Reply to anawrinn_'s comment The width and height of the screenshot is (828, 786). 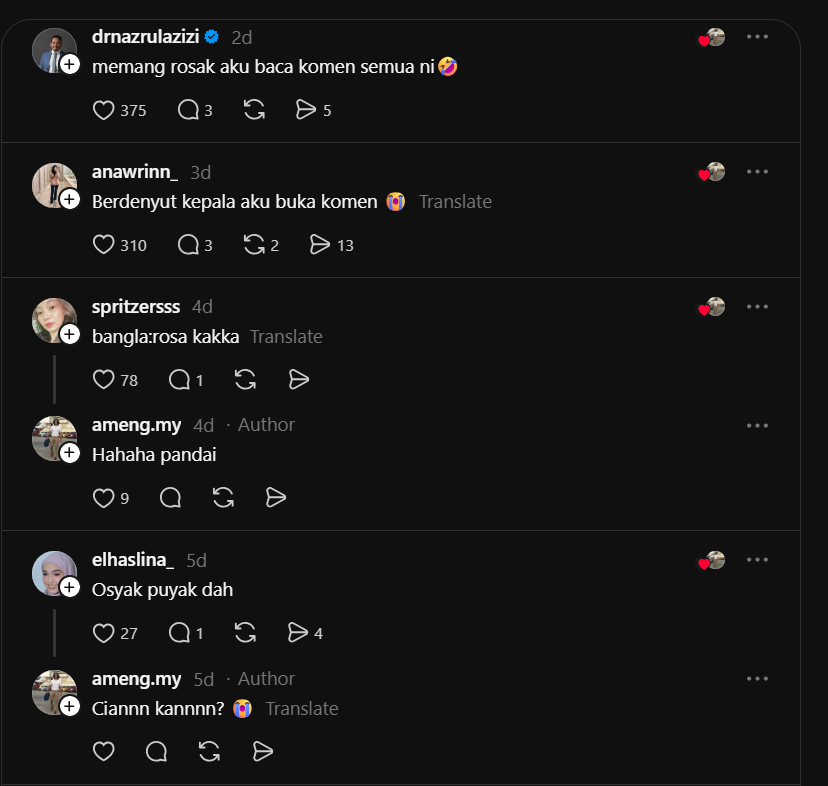point(188,245)
